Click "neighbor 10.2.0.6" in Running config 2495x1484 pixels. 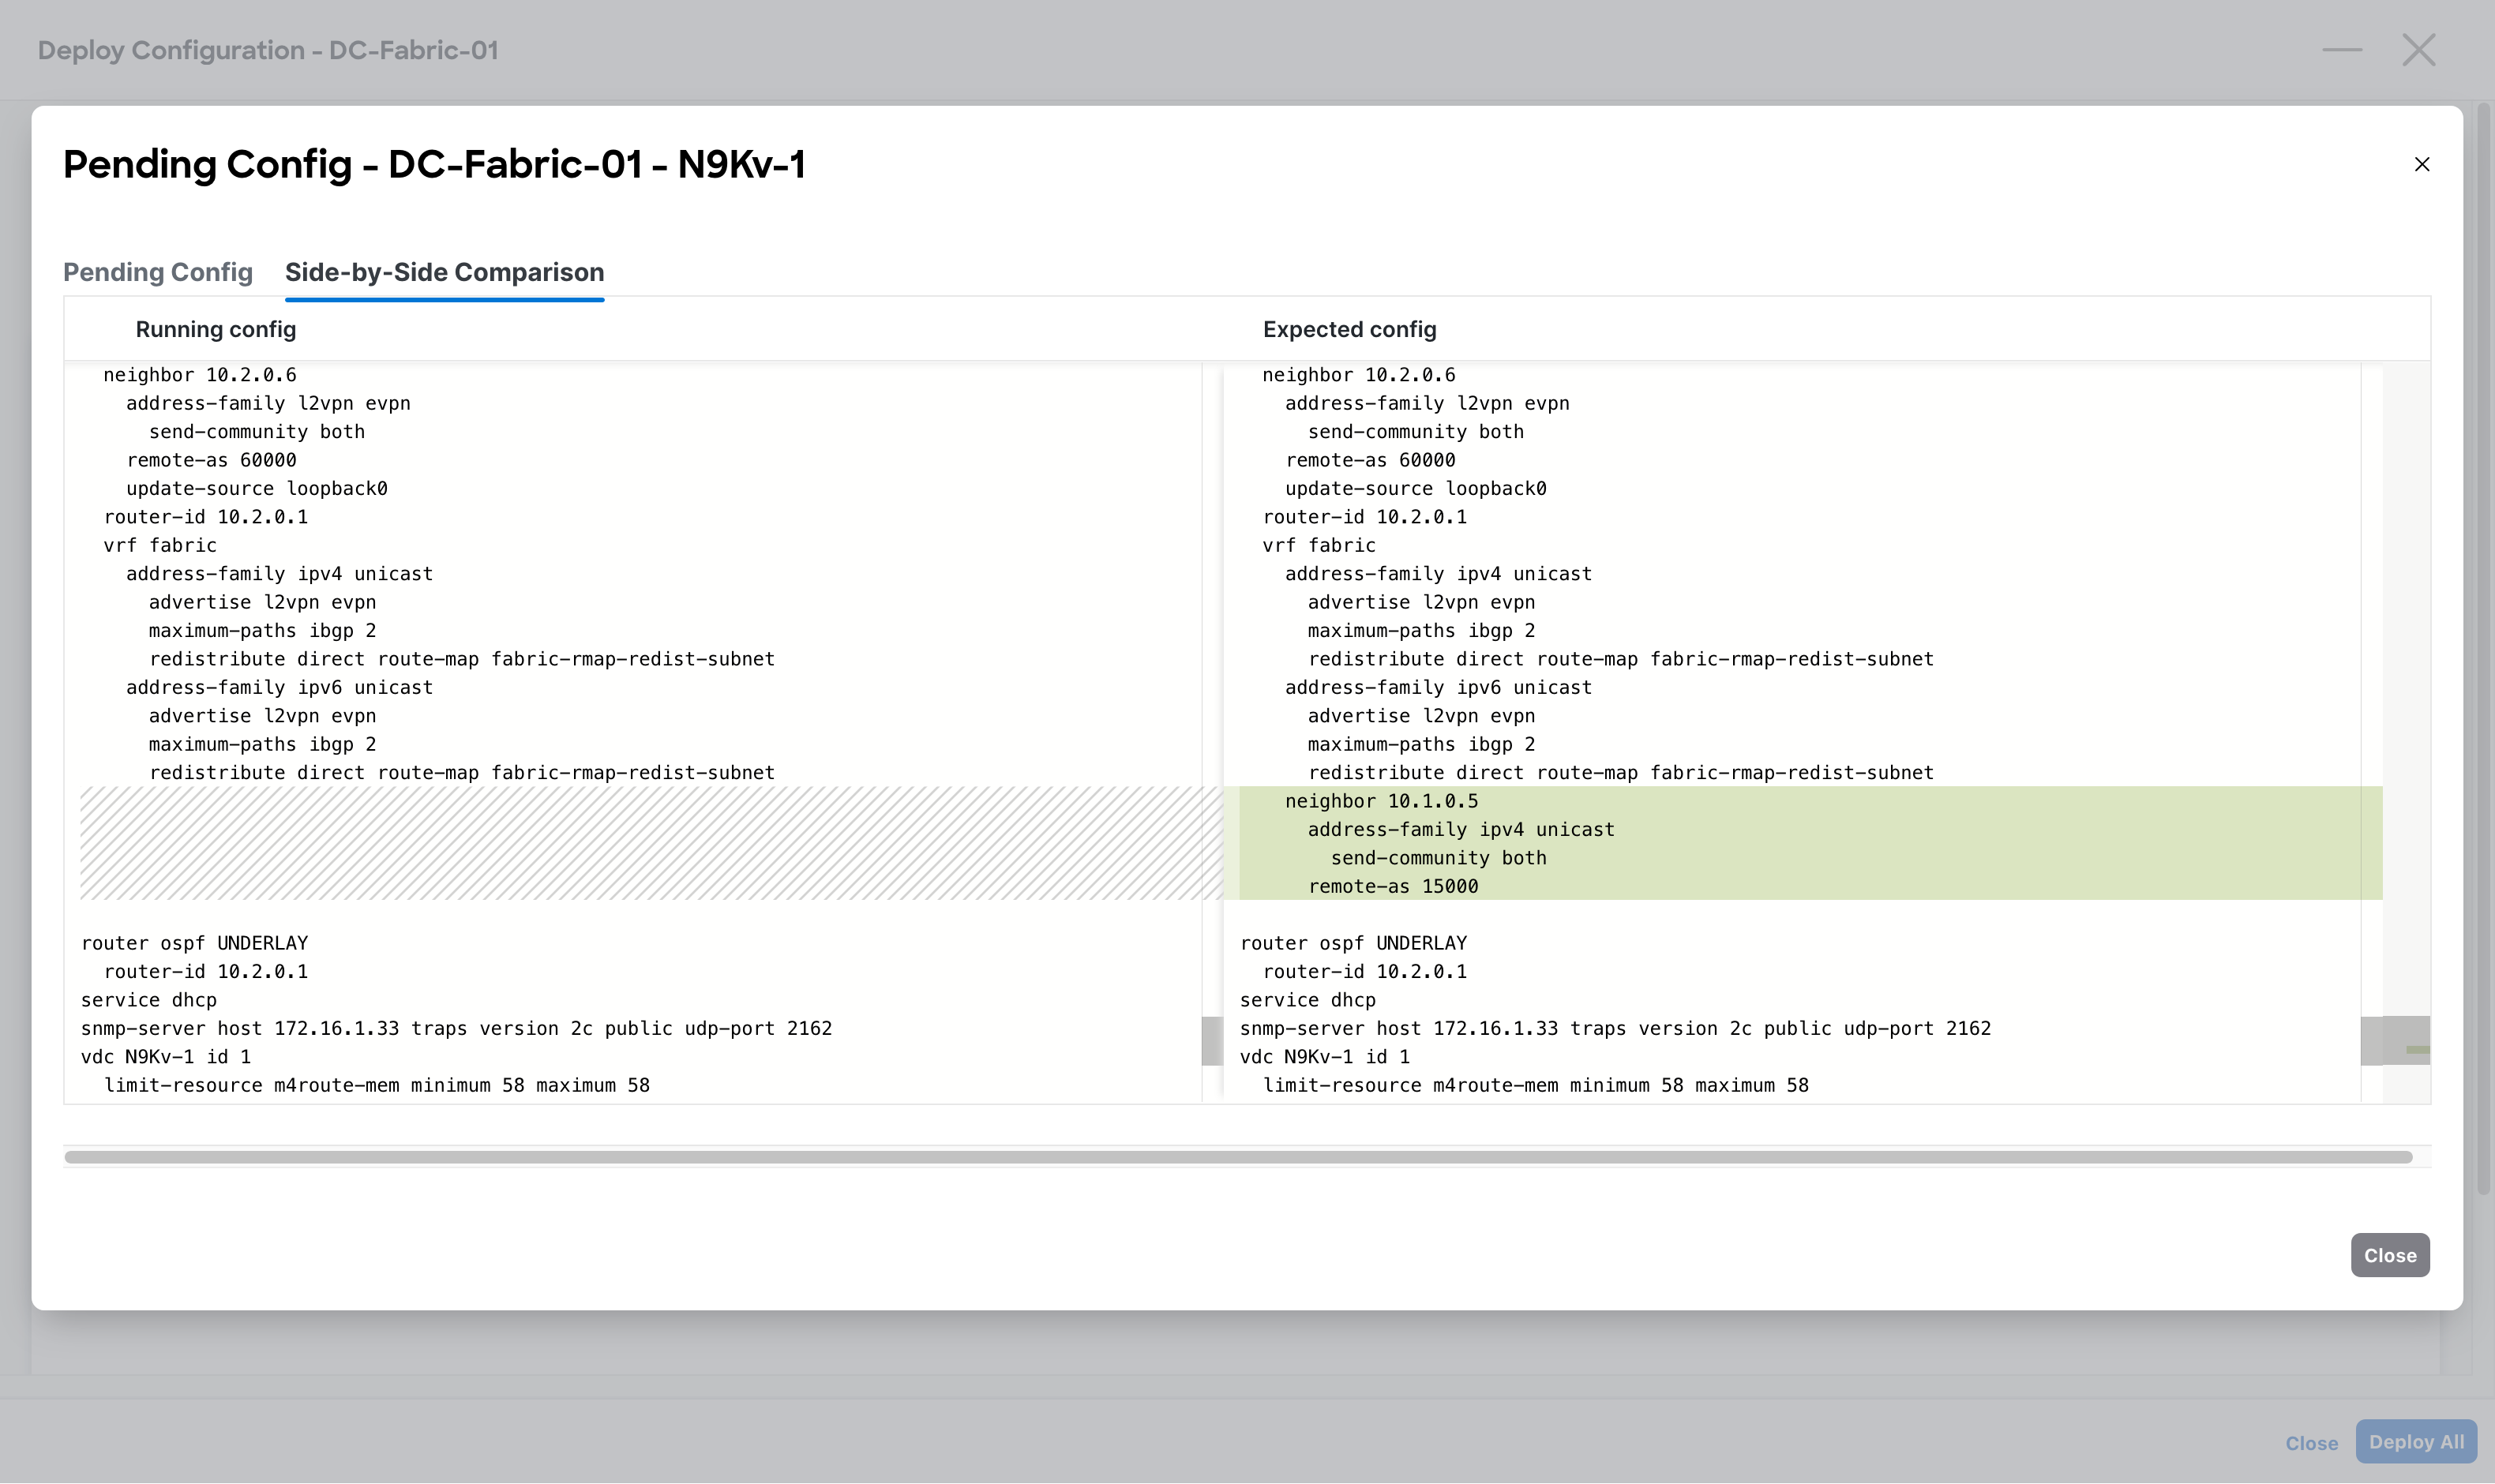[200, 375]
